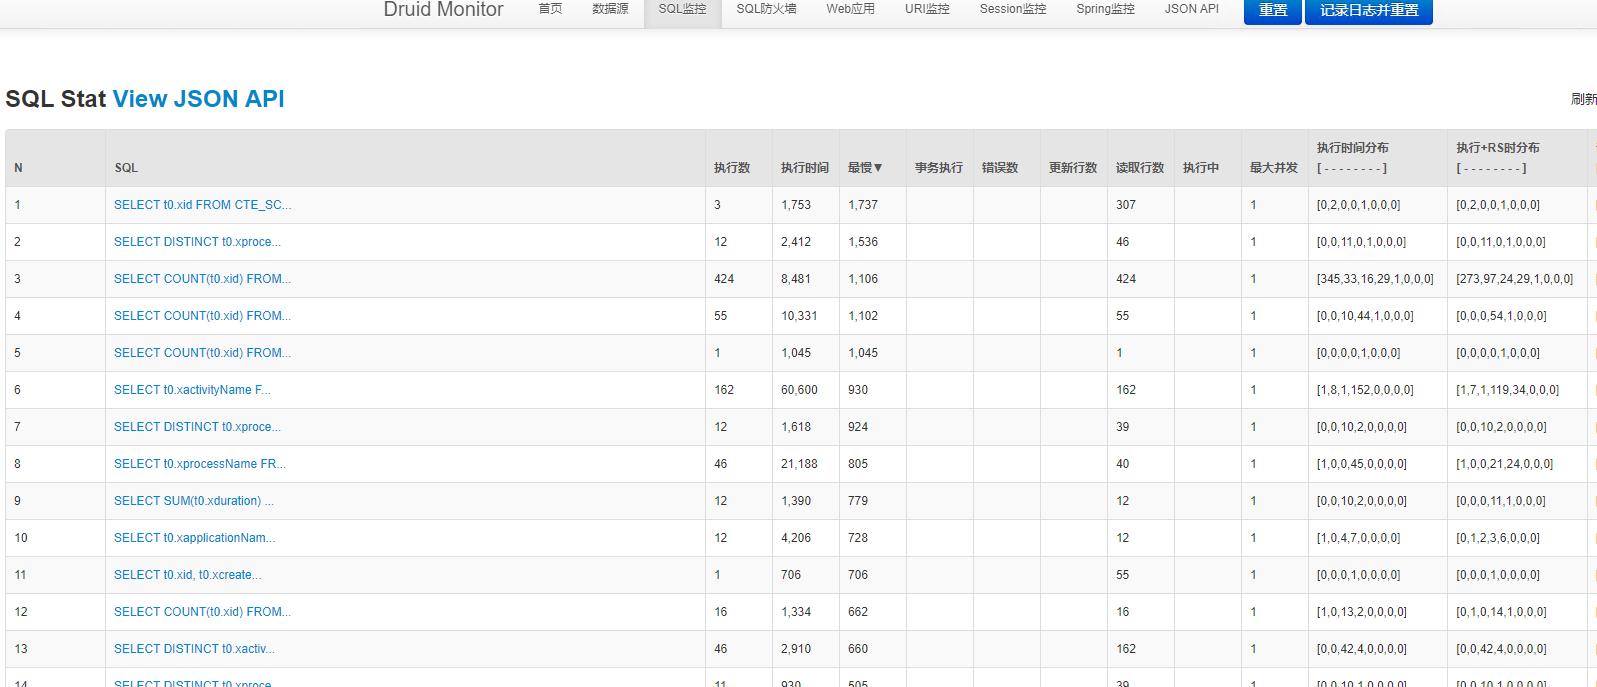Select execution time value 10,331
Image resolution: width=1597 pixels, height=687 pixels.
[799, 316]
